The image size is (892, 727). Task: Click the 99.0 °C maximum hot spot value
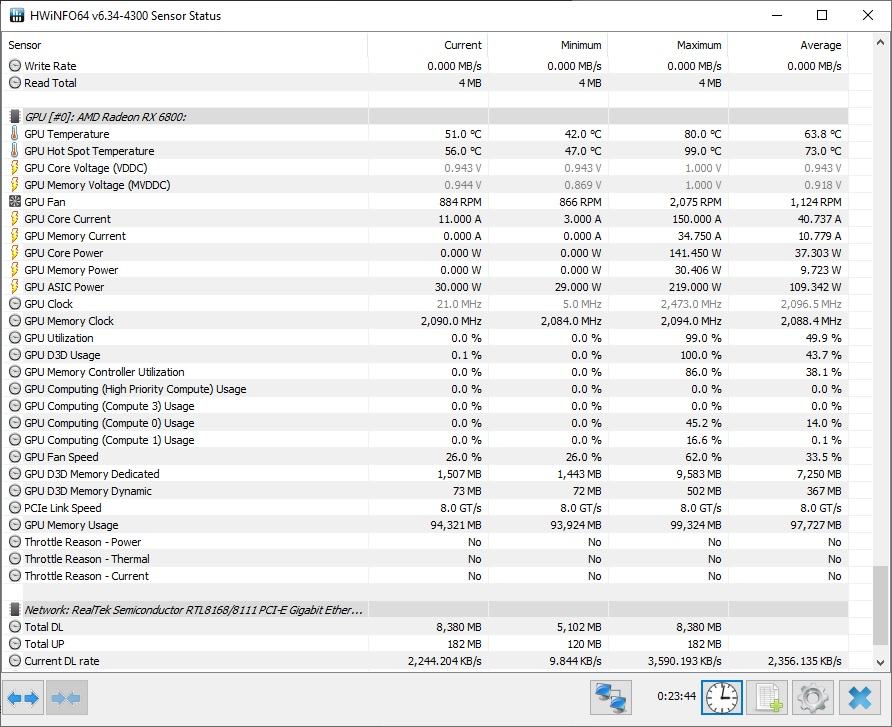(703, 151)
